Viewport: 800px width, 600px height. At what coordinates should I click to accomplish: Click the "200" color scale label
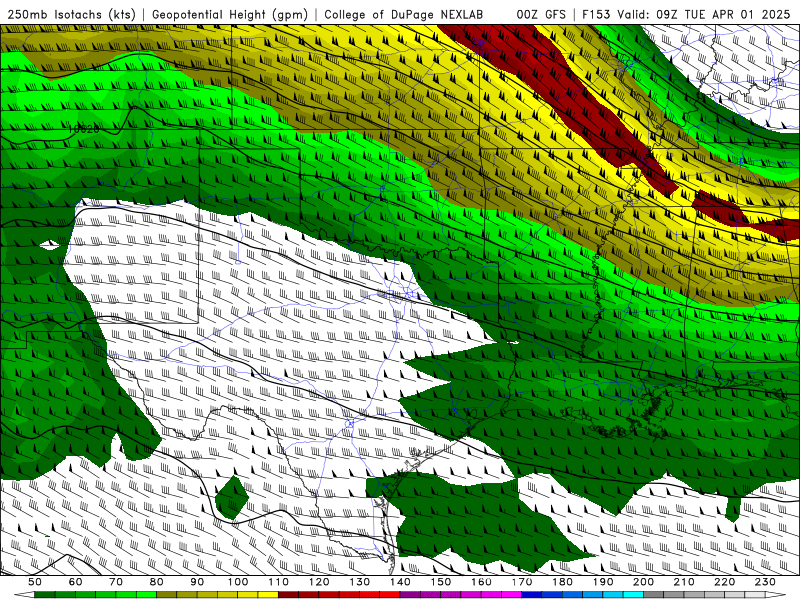[x=643, y=582]
